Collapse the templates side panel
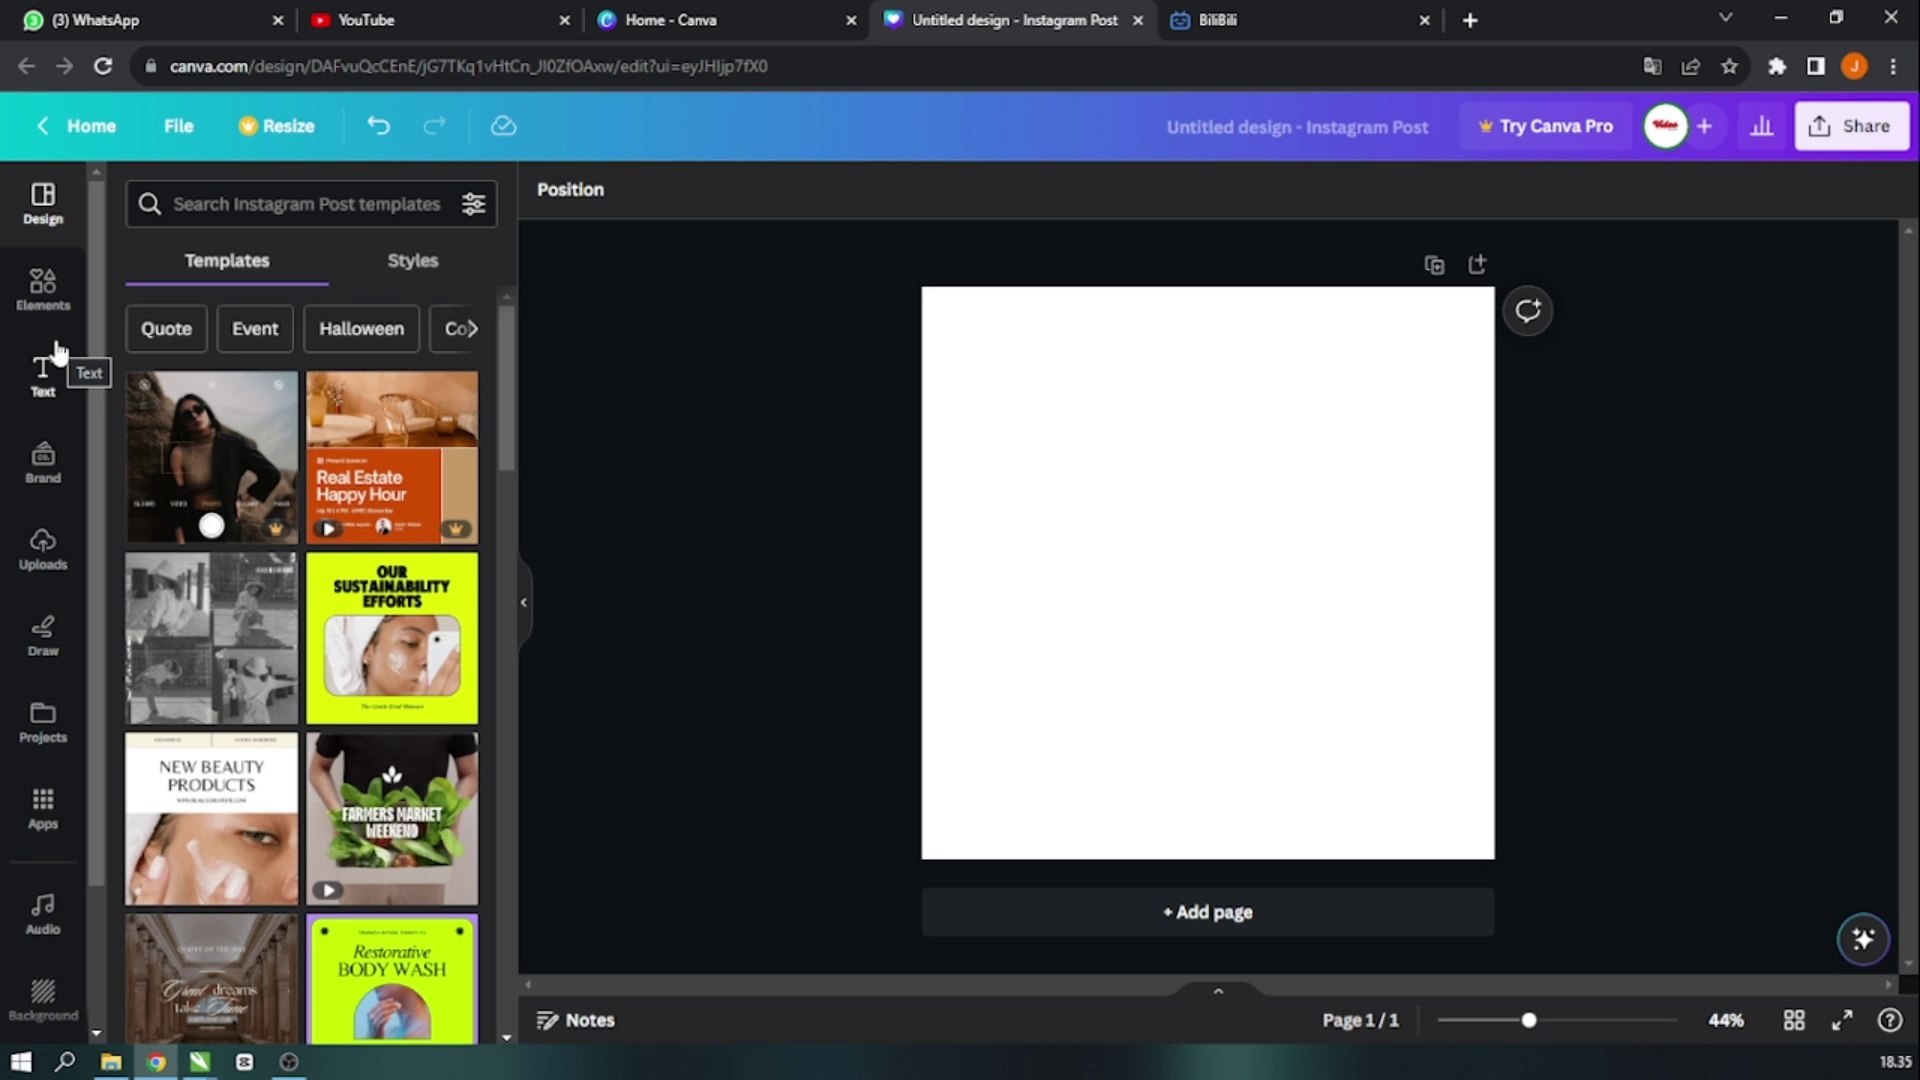This screenshot has width=1920, height=1080. click(523, 601)
